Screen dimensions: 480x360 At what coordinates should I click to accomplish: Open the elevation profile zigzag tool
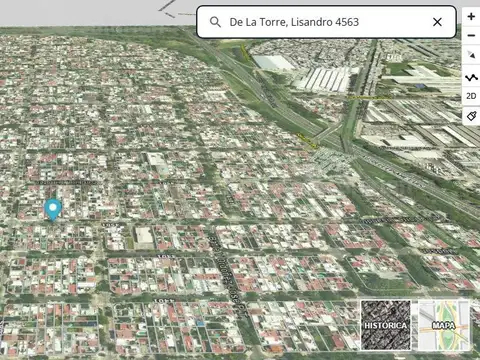coord(471,78)
